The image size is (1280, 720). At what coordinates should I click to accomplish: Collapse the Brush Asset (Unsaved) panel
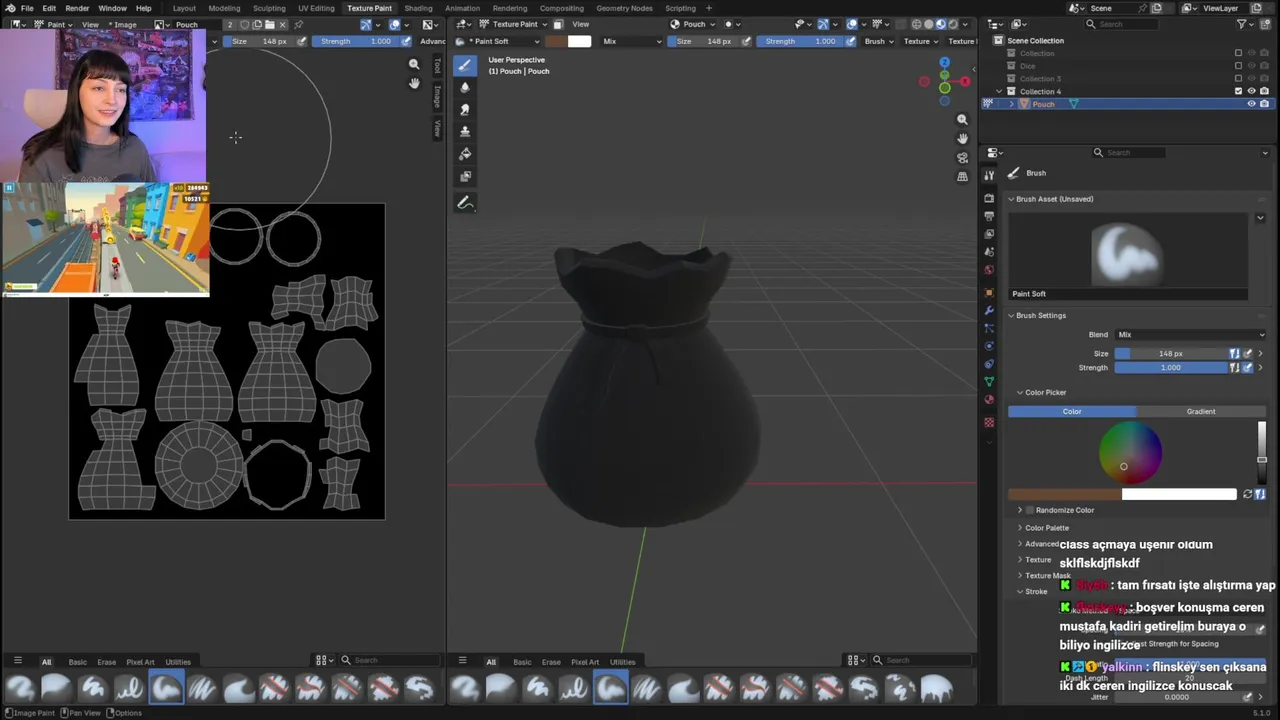[x=1011, y=199]
